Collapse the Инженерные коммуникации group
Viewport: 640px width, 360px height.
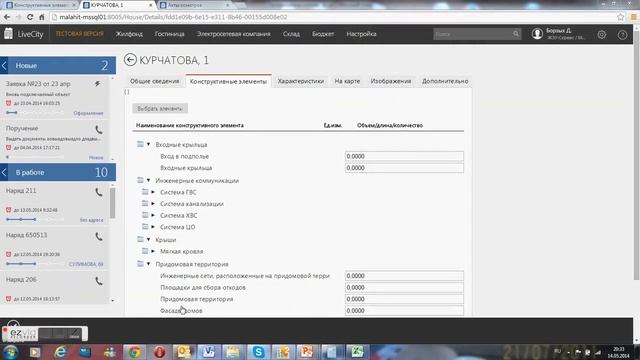click(x=149, y=180)
